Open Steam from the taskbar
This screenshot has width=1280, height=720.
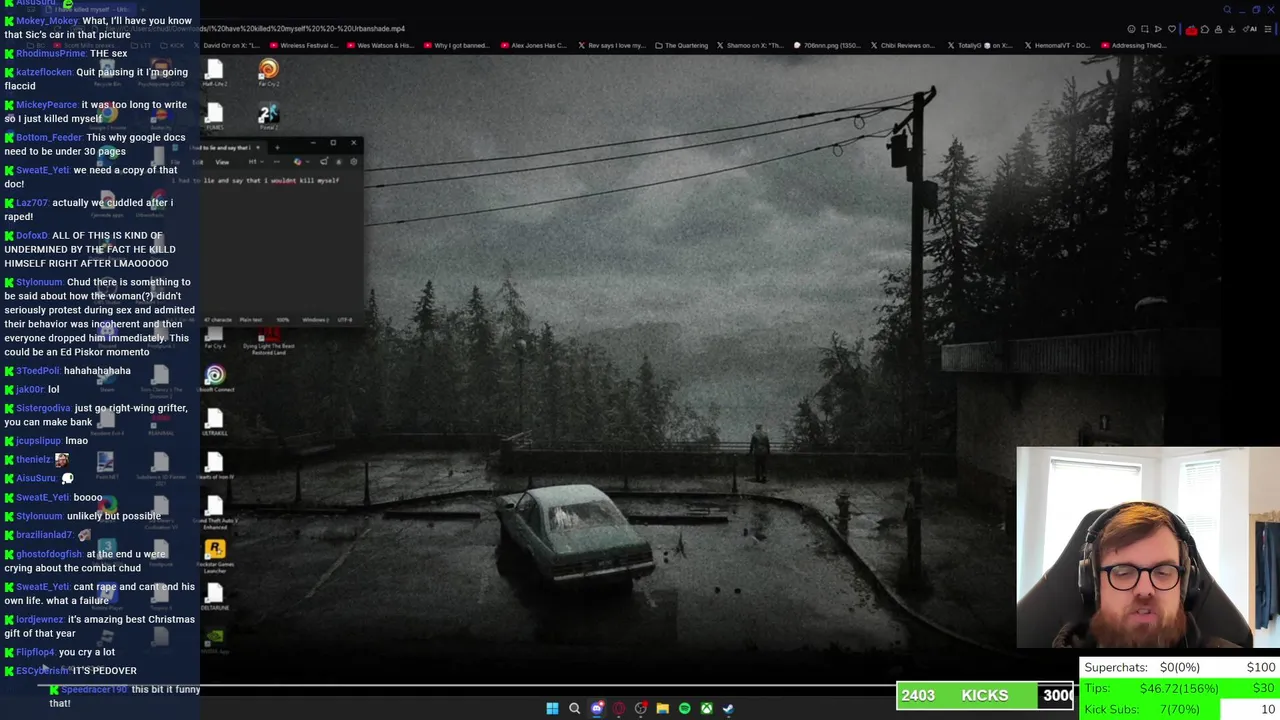click(x=728, y=708)
